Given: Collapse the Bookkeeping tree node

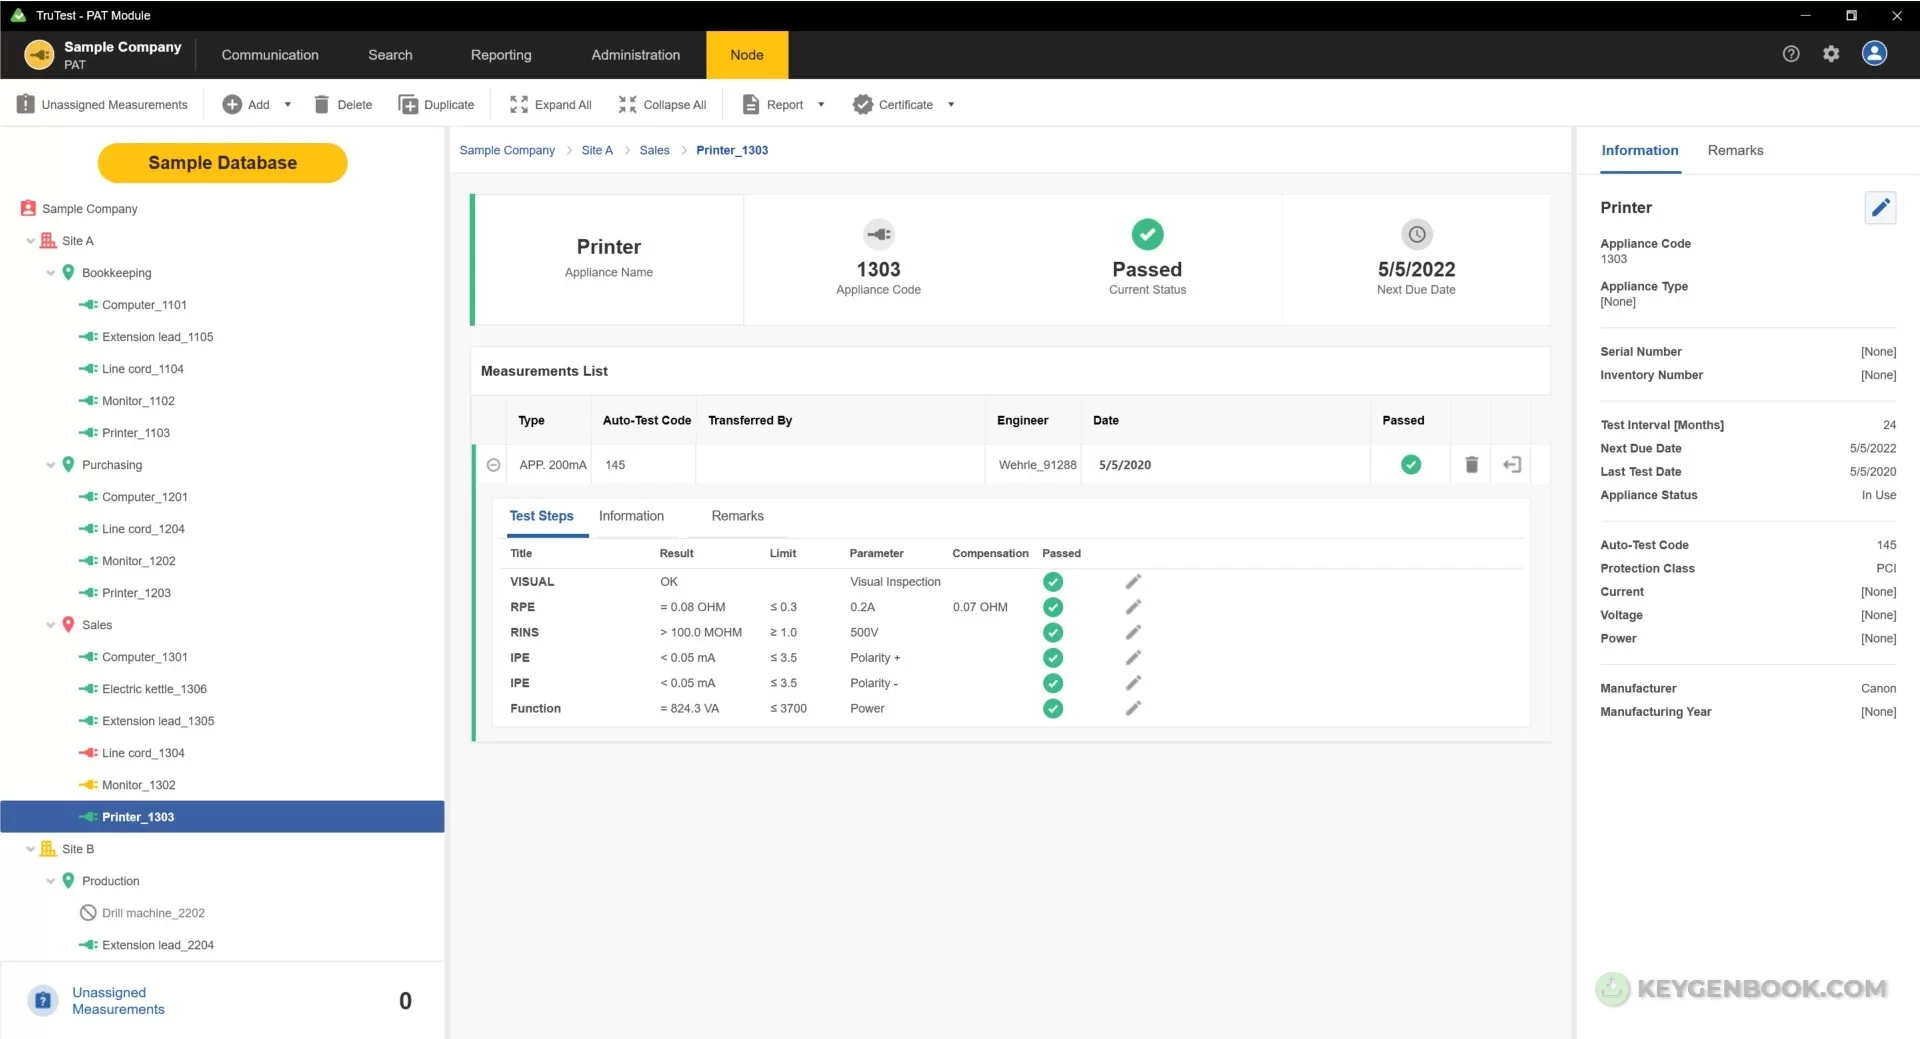Looking at the screenshot, I should [51, 273].
